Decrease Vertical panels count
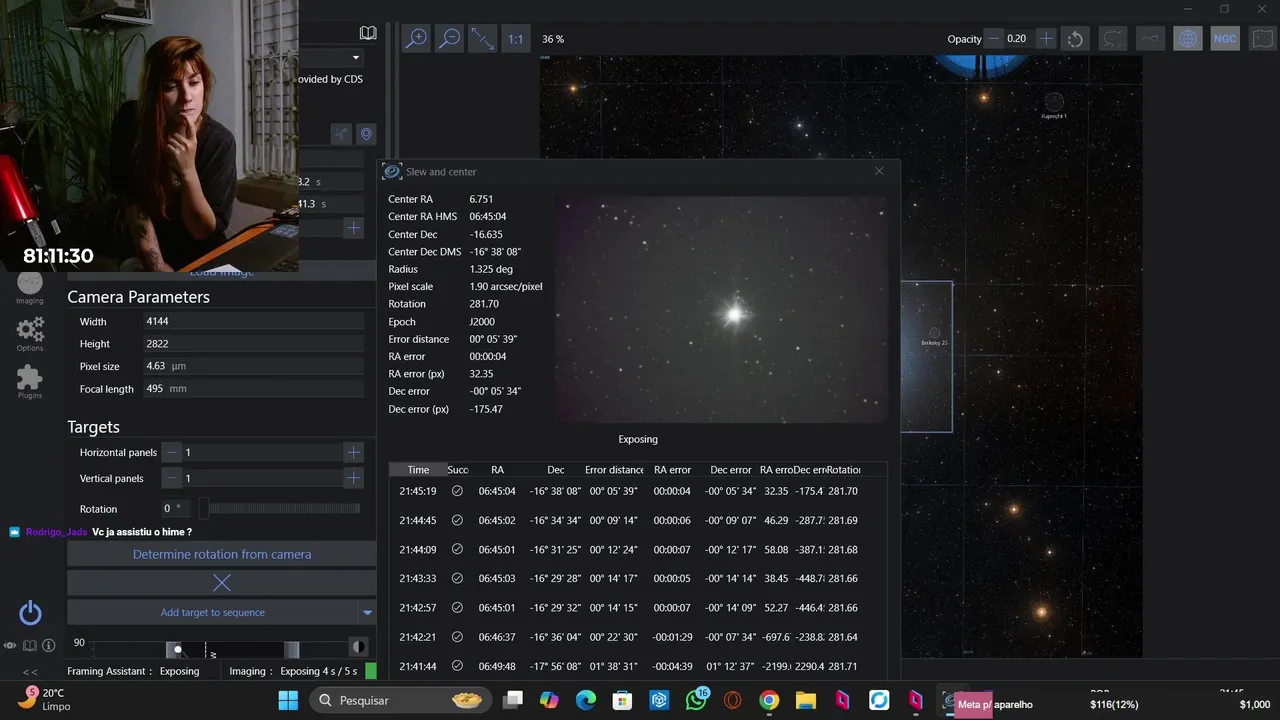1280x720 pixels. 172,478
